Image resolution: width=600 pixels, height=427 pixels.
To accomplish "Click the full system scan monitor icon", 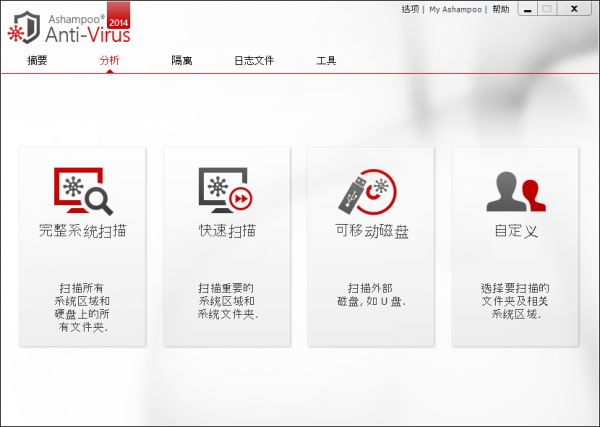I will (82, 192).
